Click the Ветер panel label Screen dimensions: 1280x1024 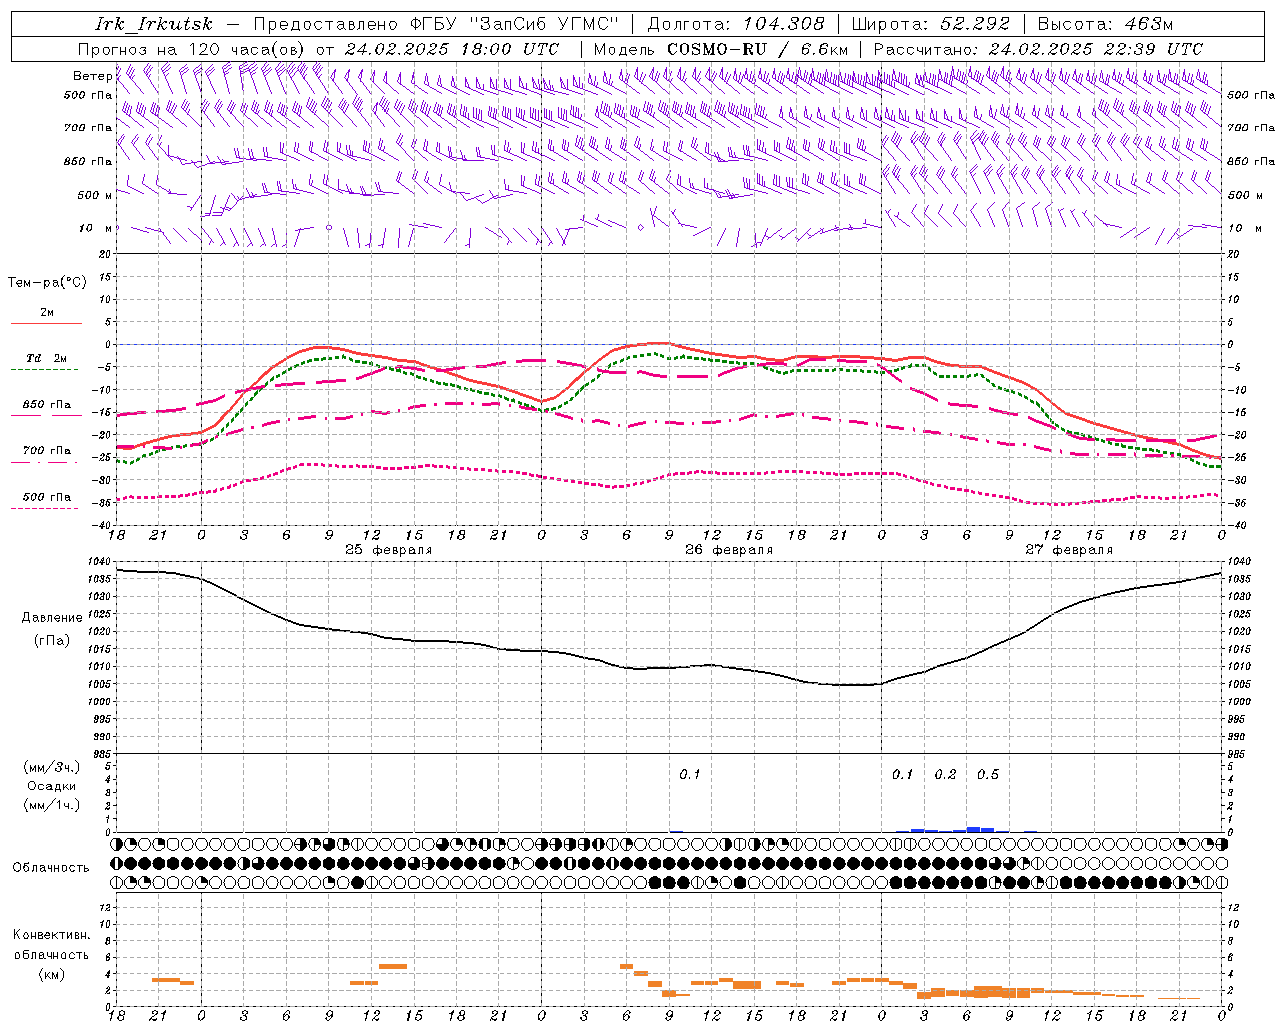pos(92,76)
